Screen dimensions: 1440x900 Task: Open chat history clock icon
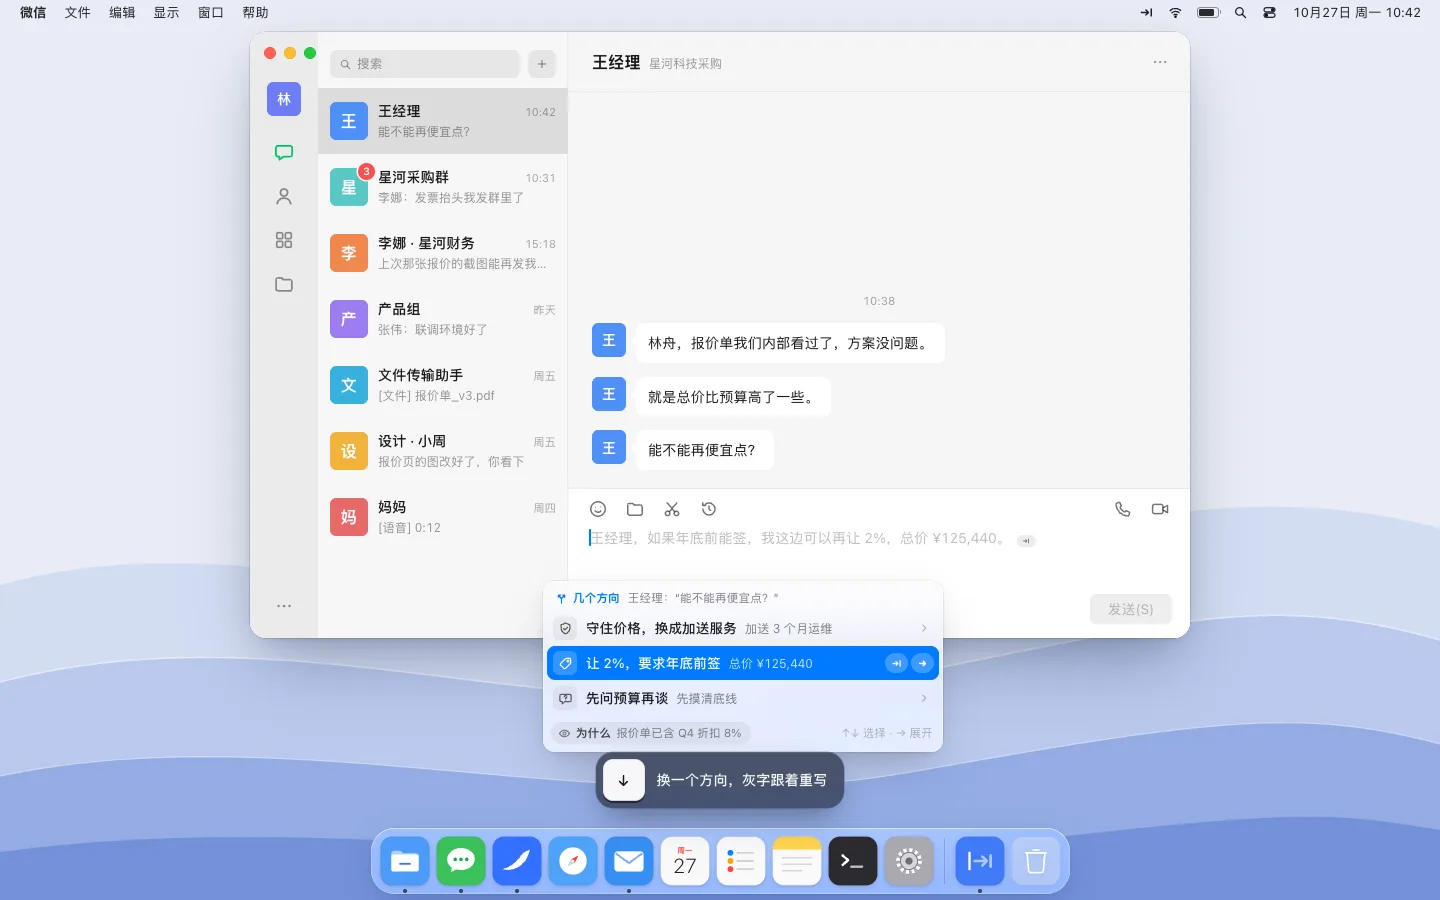coord(709,509)
